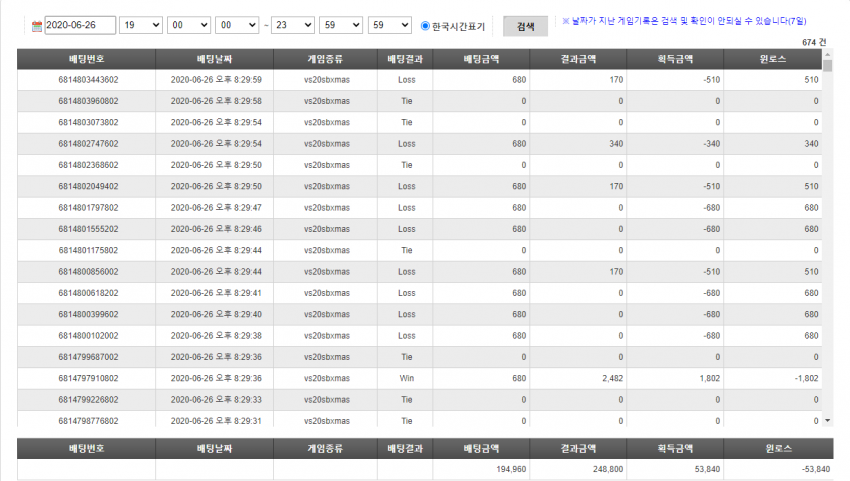Click the scrollbar up arrow
The width and height of the screenshot is (850, 481).
[827, 55]
